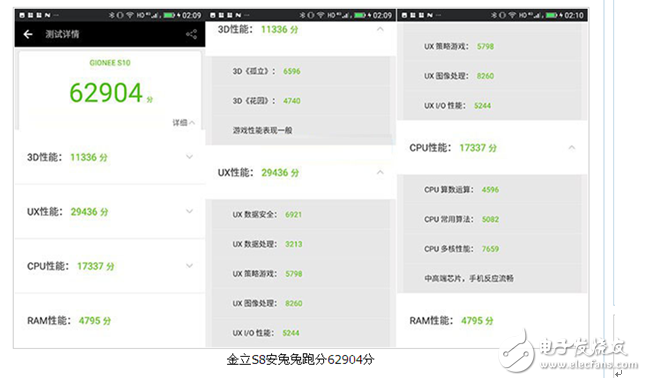The width and height of the screenshot is (646, 381).
Task: Click the battery icon in the 02:10 status bar
Action: (552, 15)
